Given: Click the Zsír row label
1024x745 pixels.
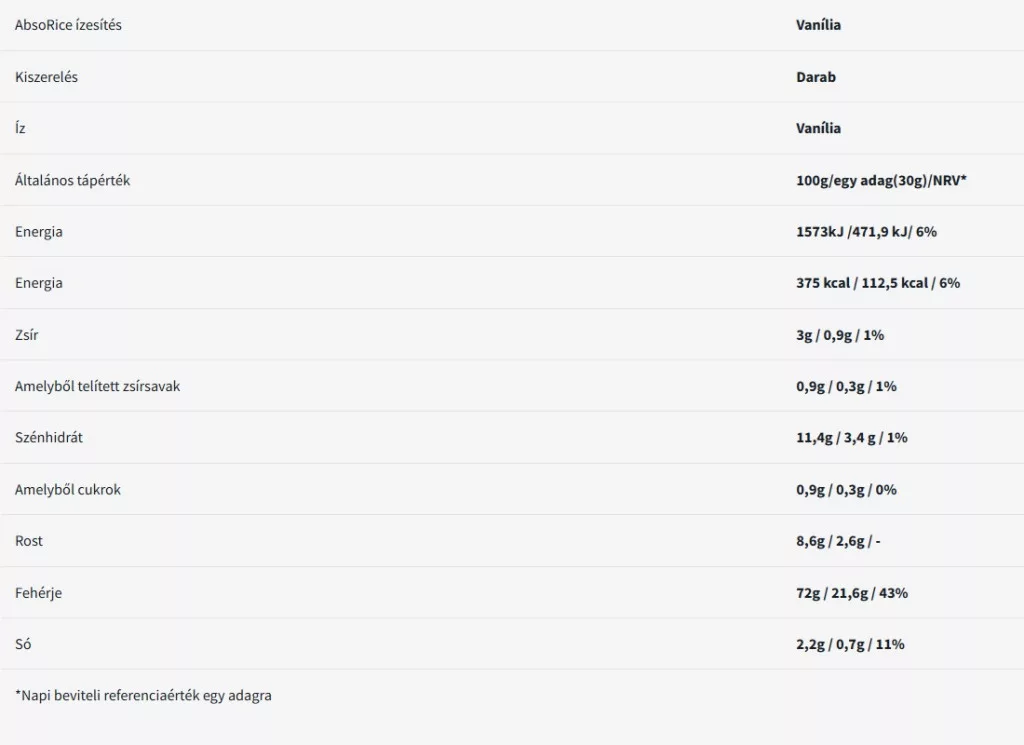Looking at the screenshot, I should tap(27, 335).
